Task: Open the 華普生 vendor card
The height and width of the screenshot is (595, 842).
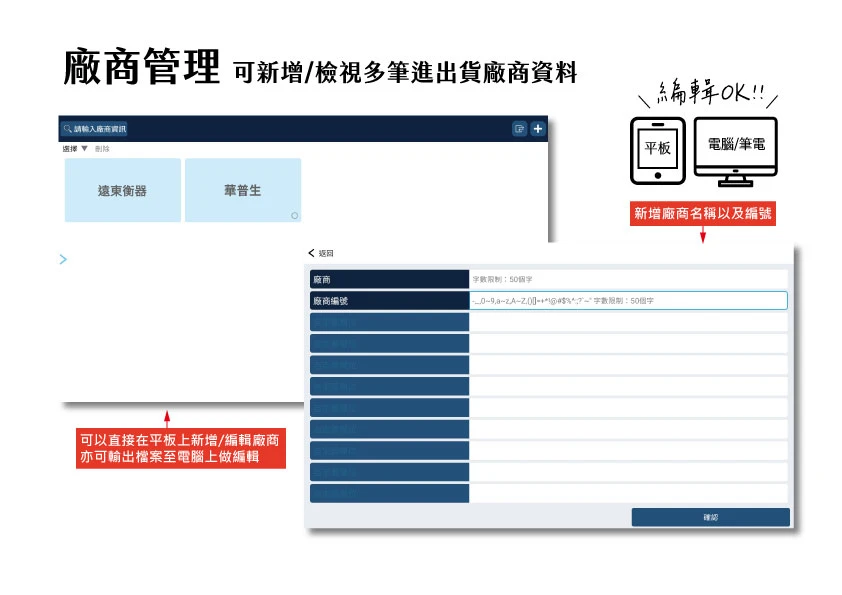Action: click(x=243, y=190)
